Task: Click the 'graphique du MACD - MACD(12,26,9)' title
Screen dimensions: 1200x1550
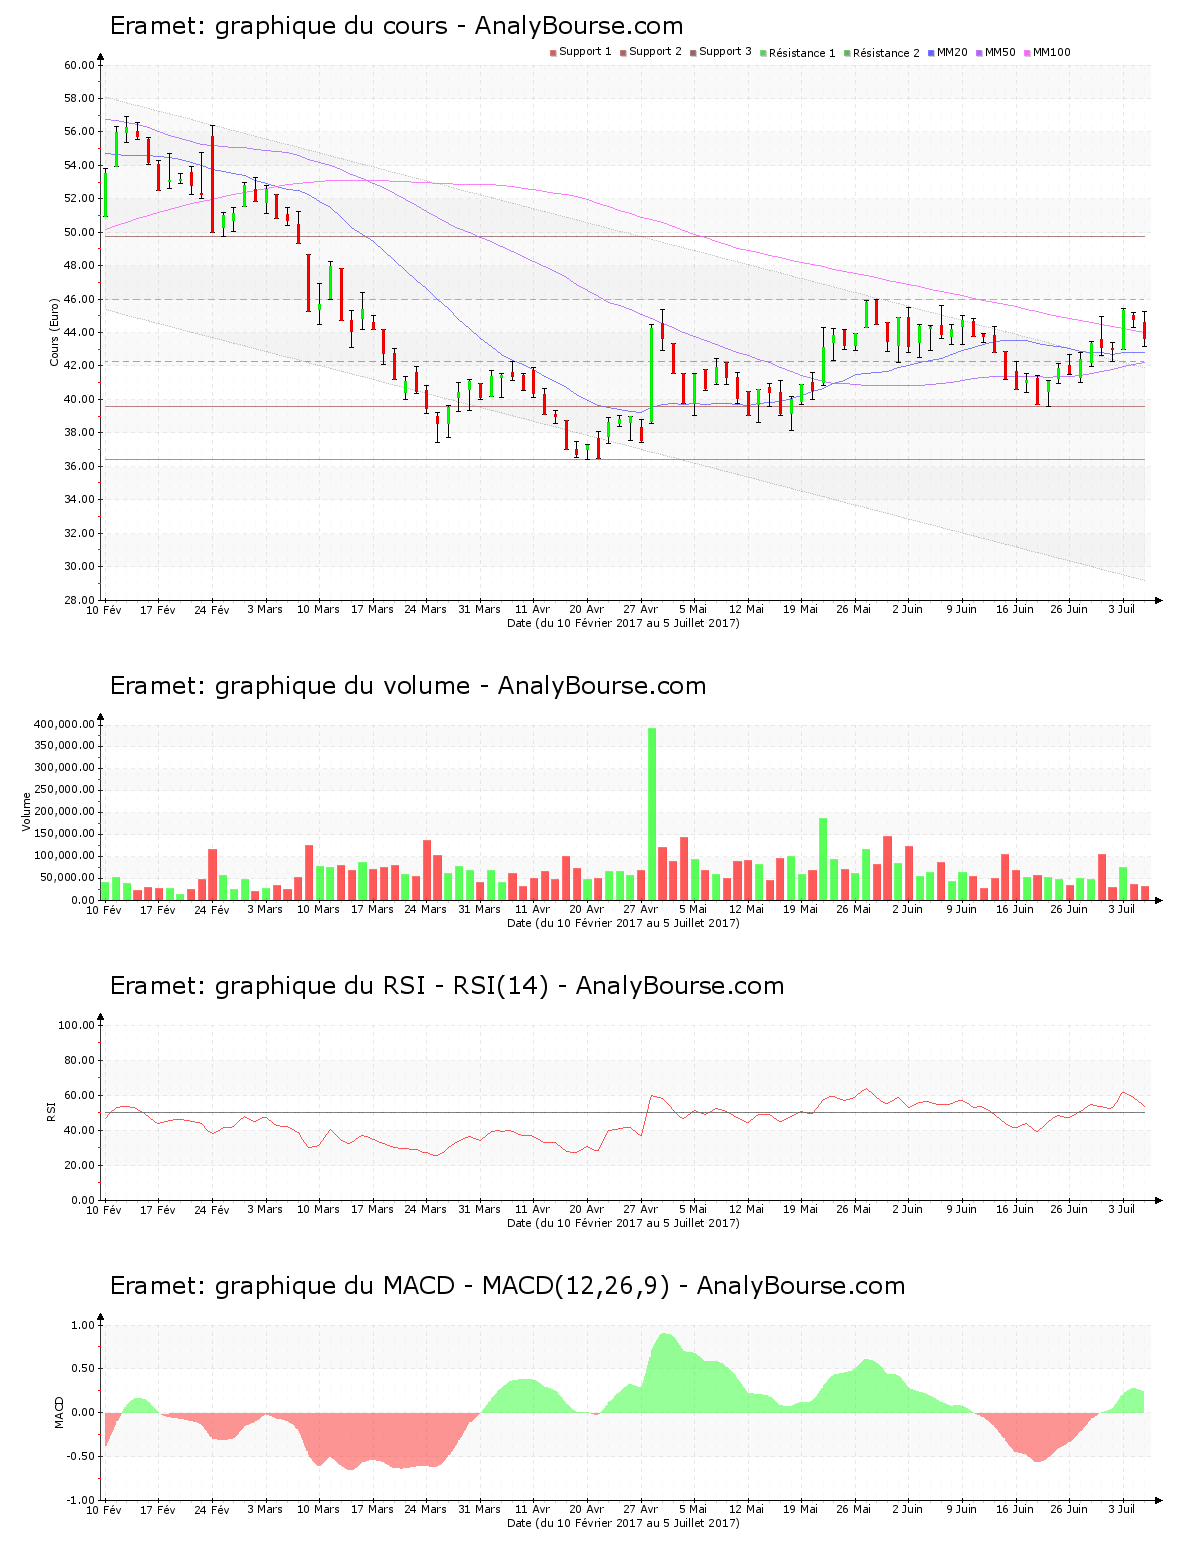Action: tap(507, 1286)
